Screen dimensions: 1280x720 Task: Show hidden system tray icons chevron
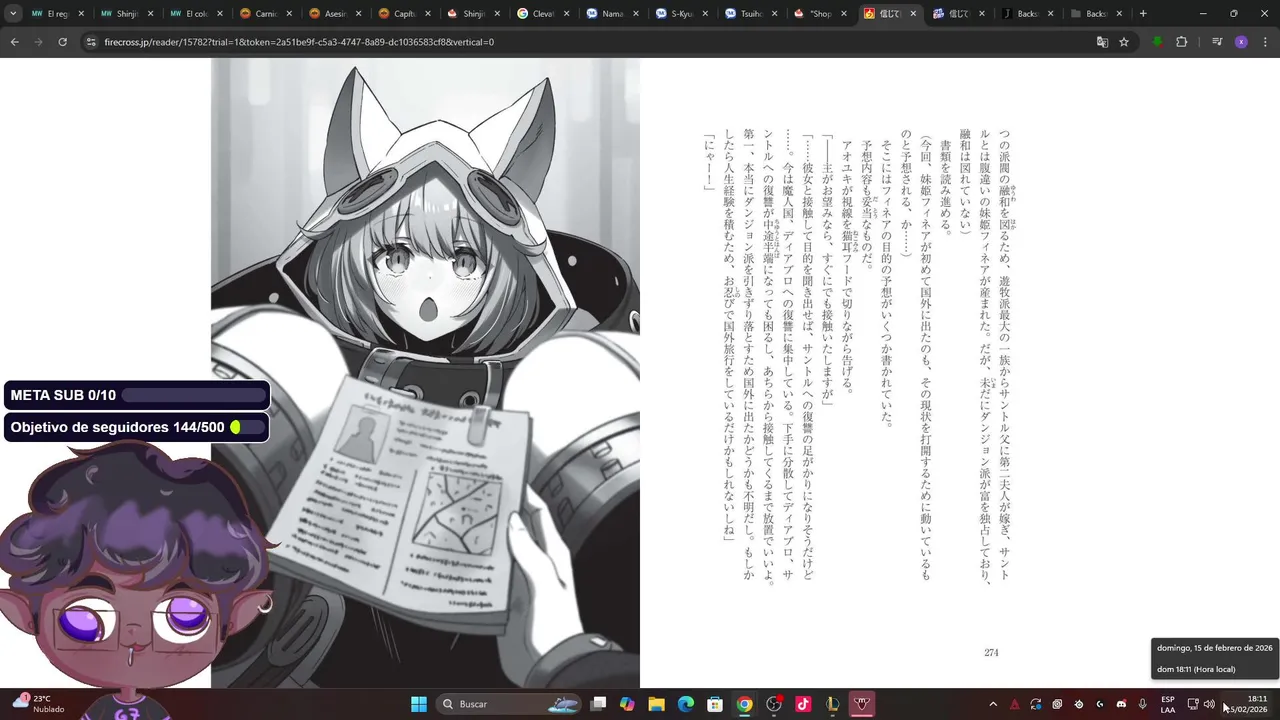(993, 704)
